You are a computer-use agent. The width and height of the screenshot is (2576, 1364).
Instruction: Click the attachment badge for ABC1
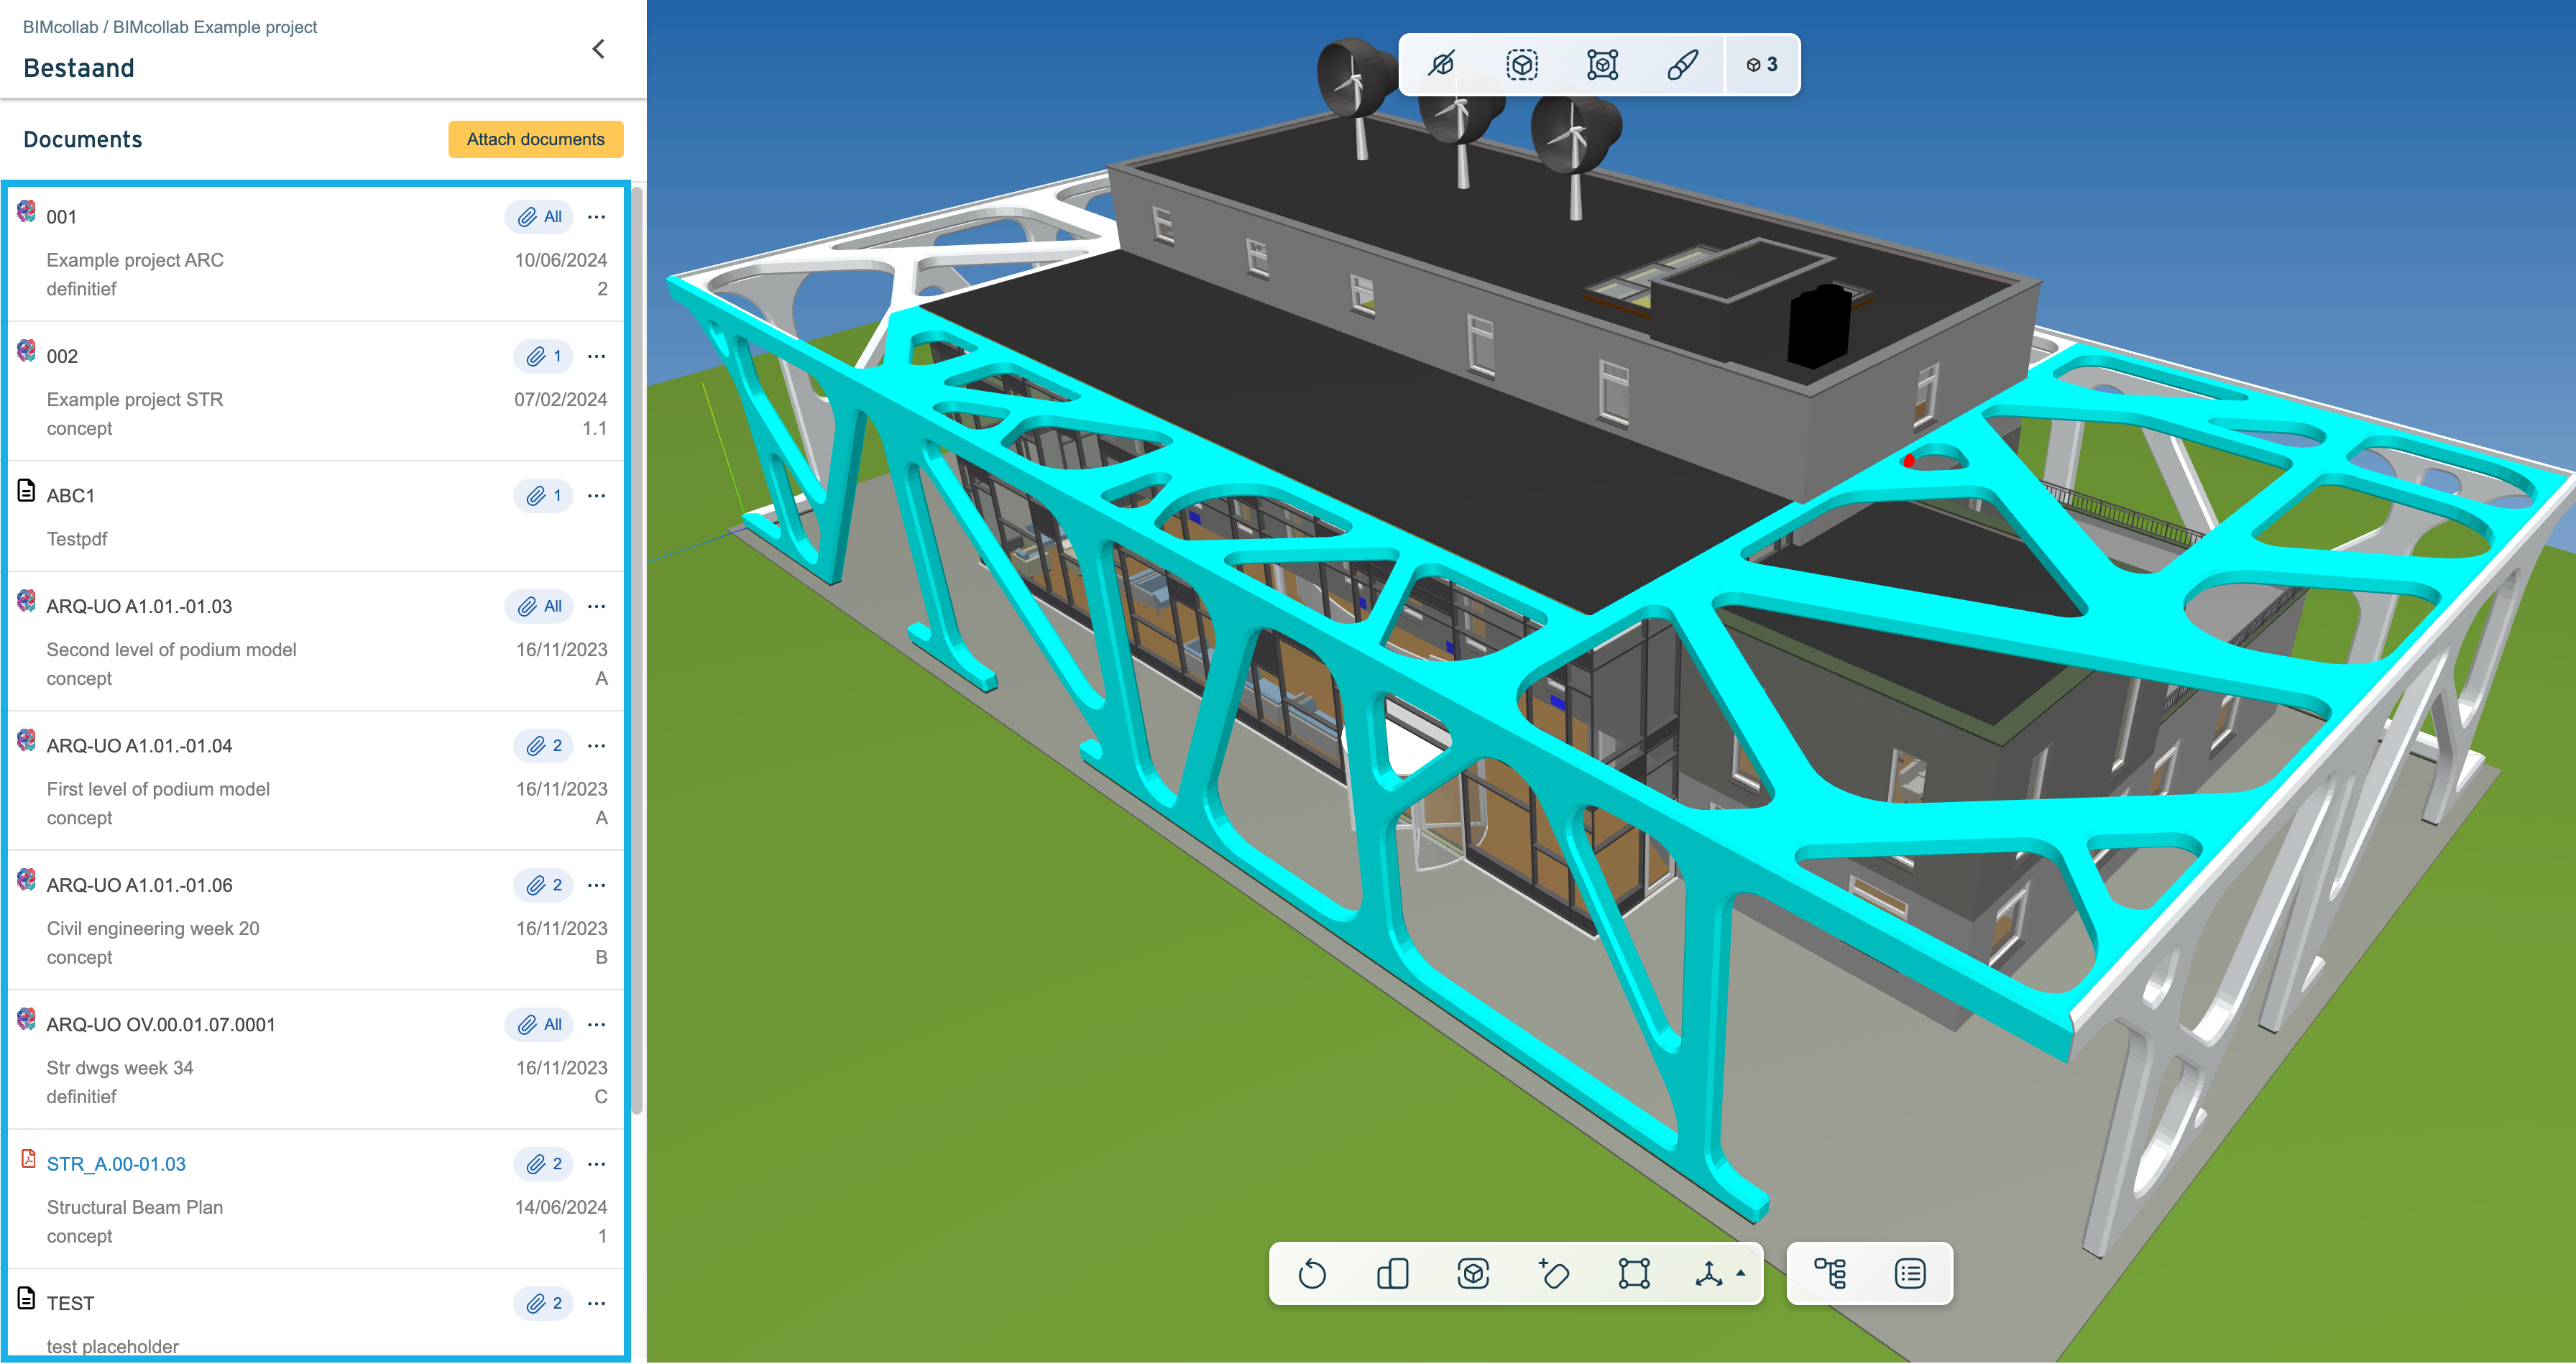(x=543, y=496)
